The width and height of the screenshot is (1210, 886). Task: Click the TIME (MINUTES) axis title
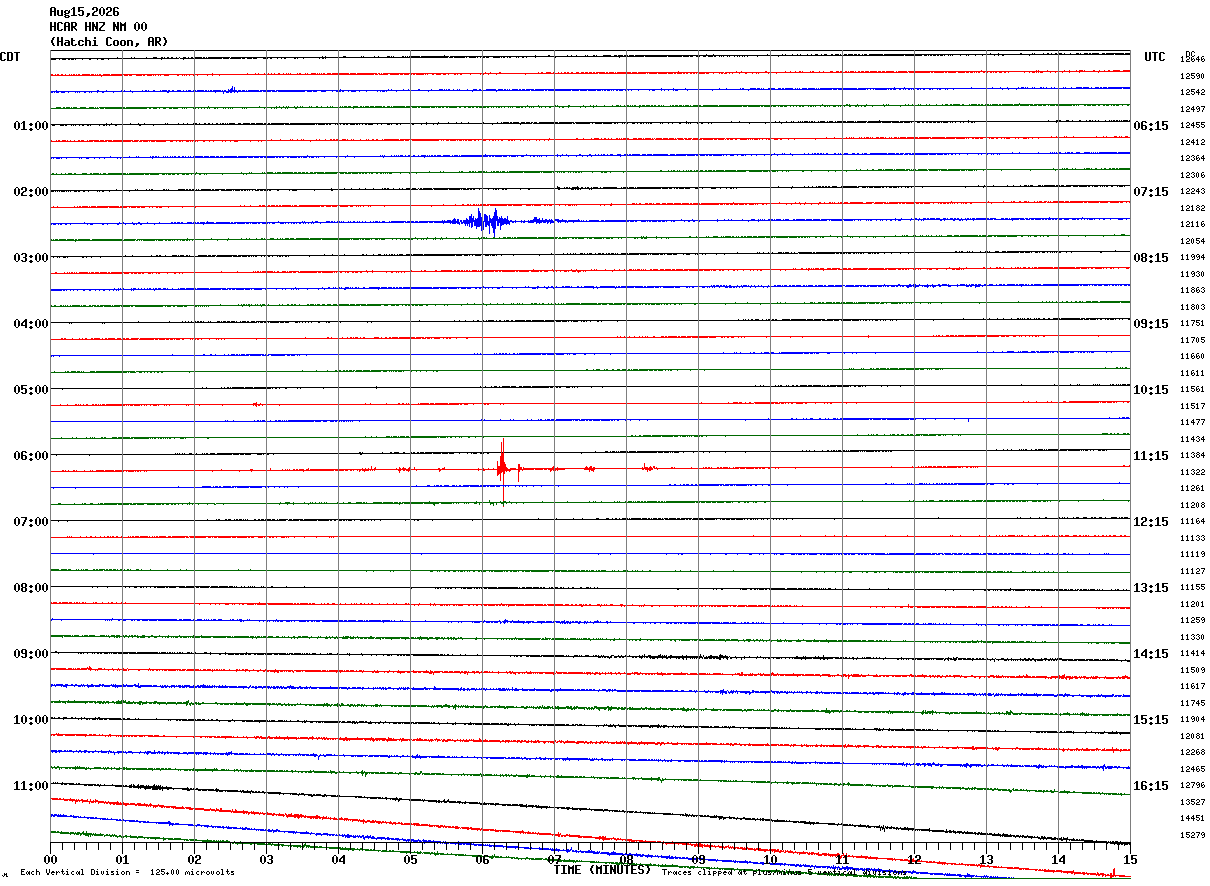pyautogui.click(x=602, y=870)
